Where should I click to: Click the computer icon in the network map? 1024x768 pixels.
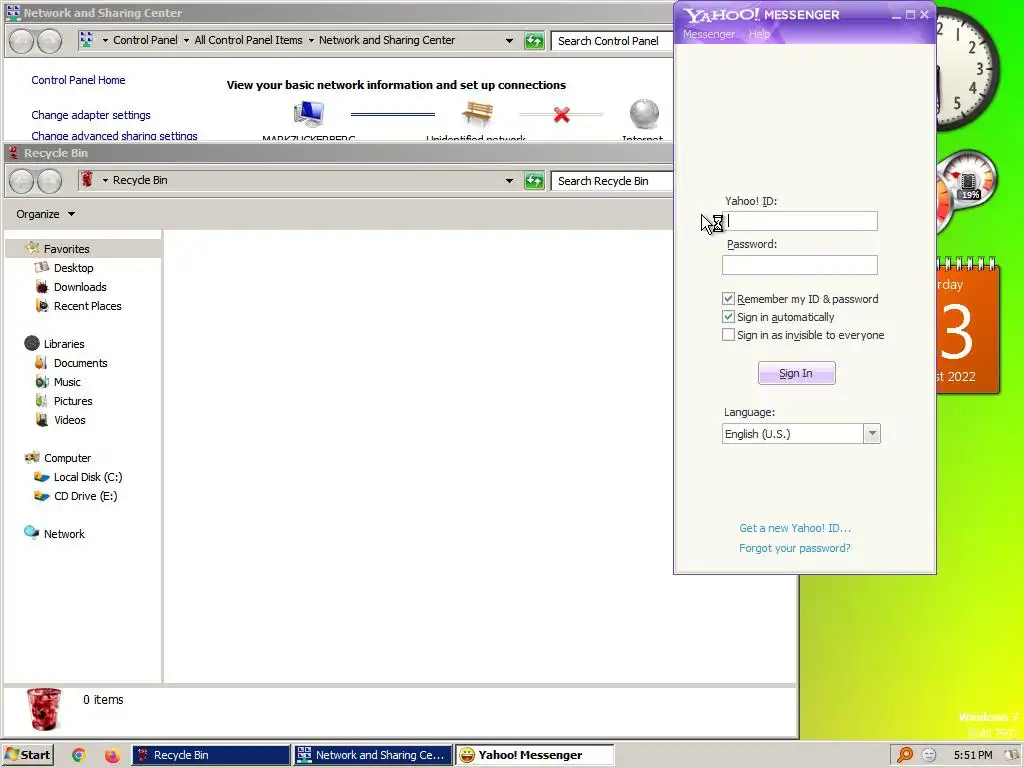[x=308, y=114]
